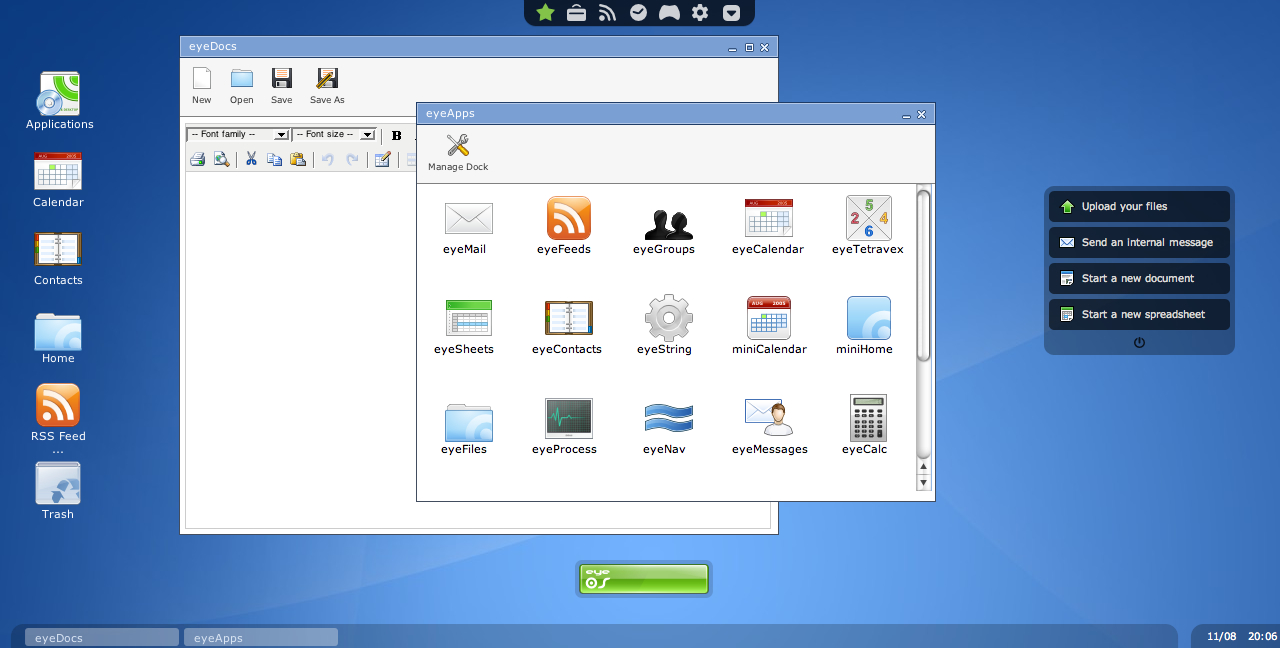The height and width of the screenshot is (648, 1280).
Task: Click green star in top dock
Action: click(545, 12)
